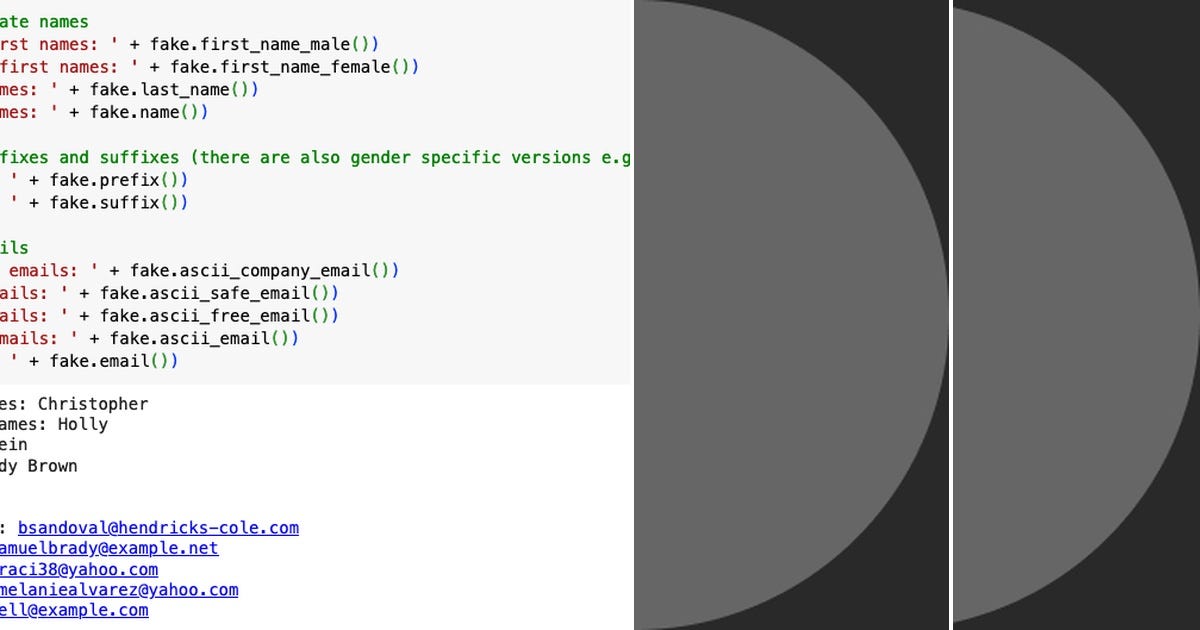Viewport: 1200px width, 630px height.
Task: Click the fake.name() call in the code
Action: (x=150, y=112)
